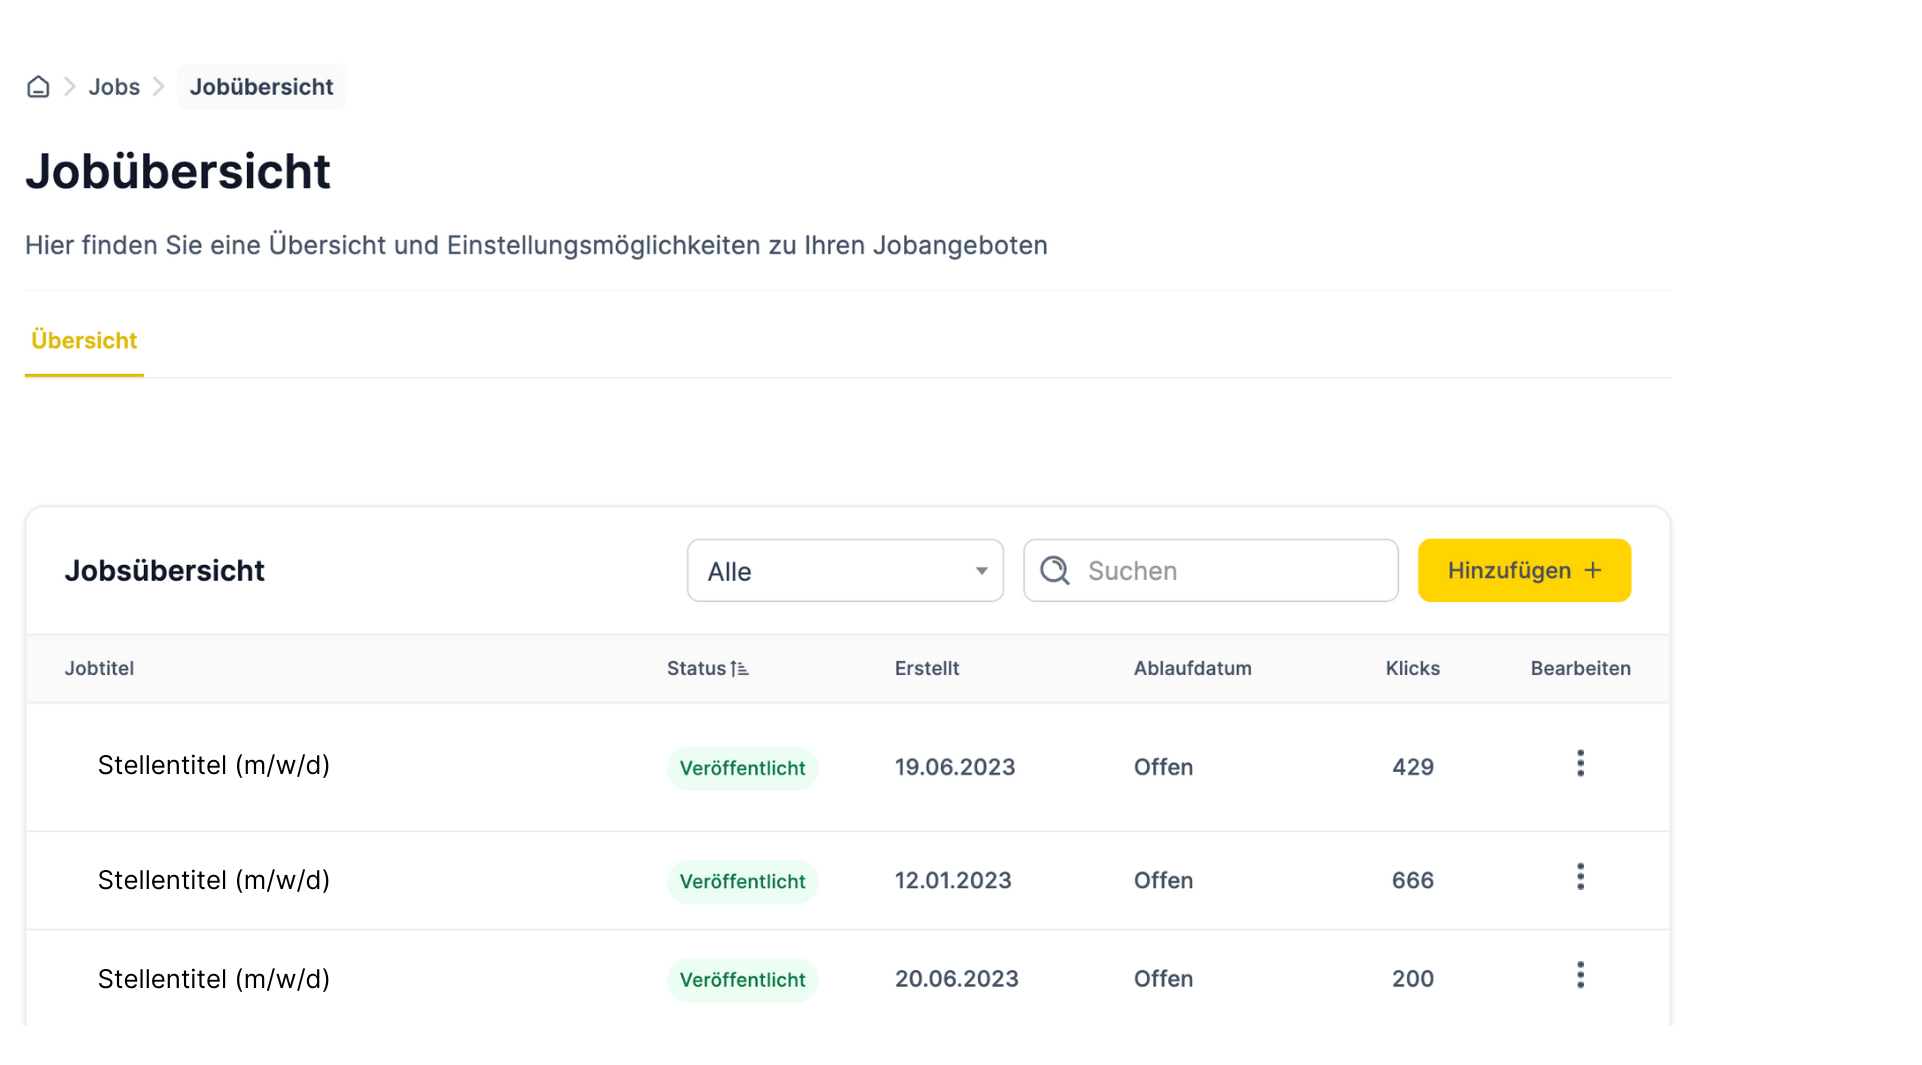Screen dimensions: 1922x1065
Task: Click Offen in the 12.01.2023 row
Action: click(x=1164, y=880)
